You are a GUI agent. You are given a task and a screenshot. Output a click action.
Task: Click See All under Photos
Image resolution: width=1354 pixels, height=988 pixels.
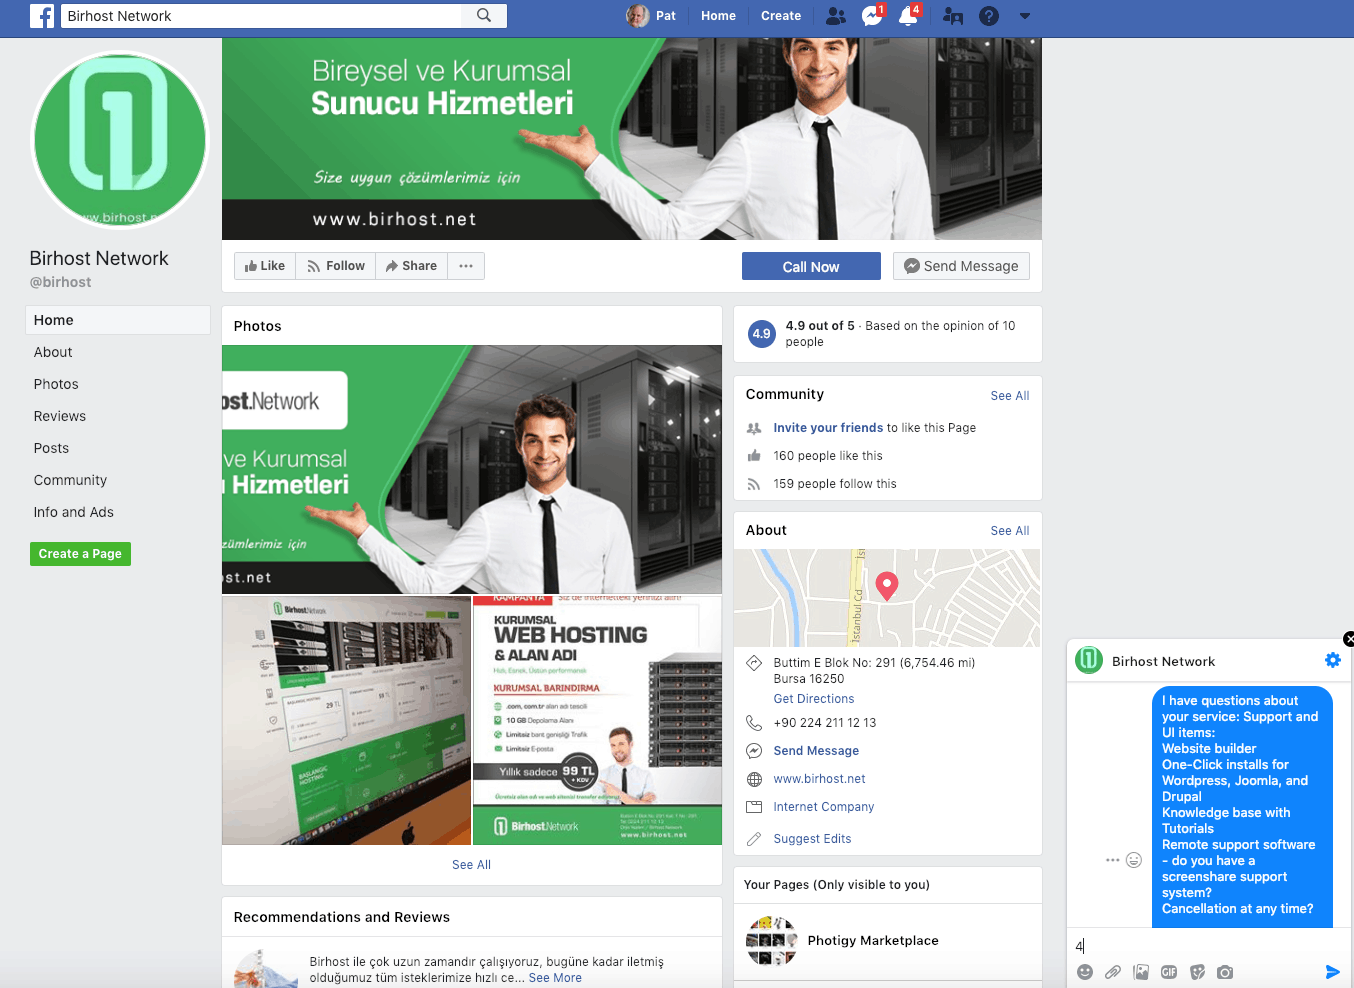[471, 865]
